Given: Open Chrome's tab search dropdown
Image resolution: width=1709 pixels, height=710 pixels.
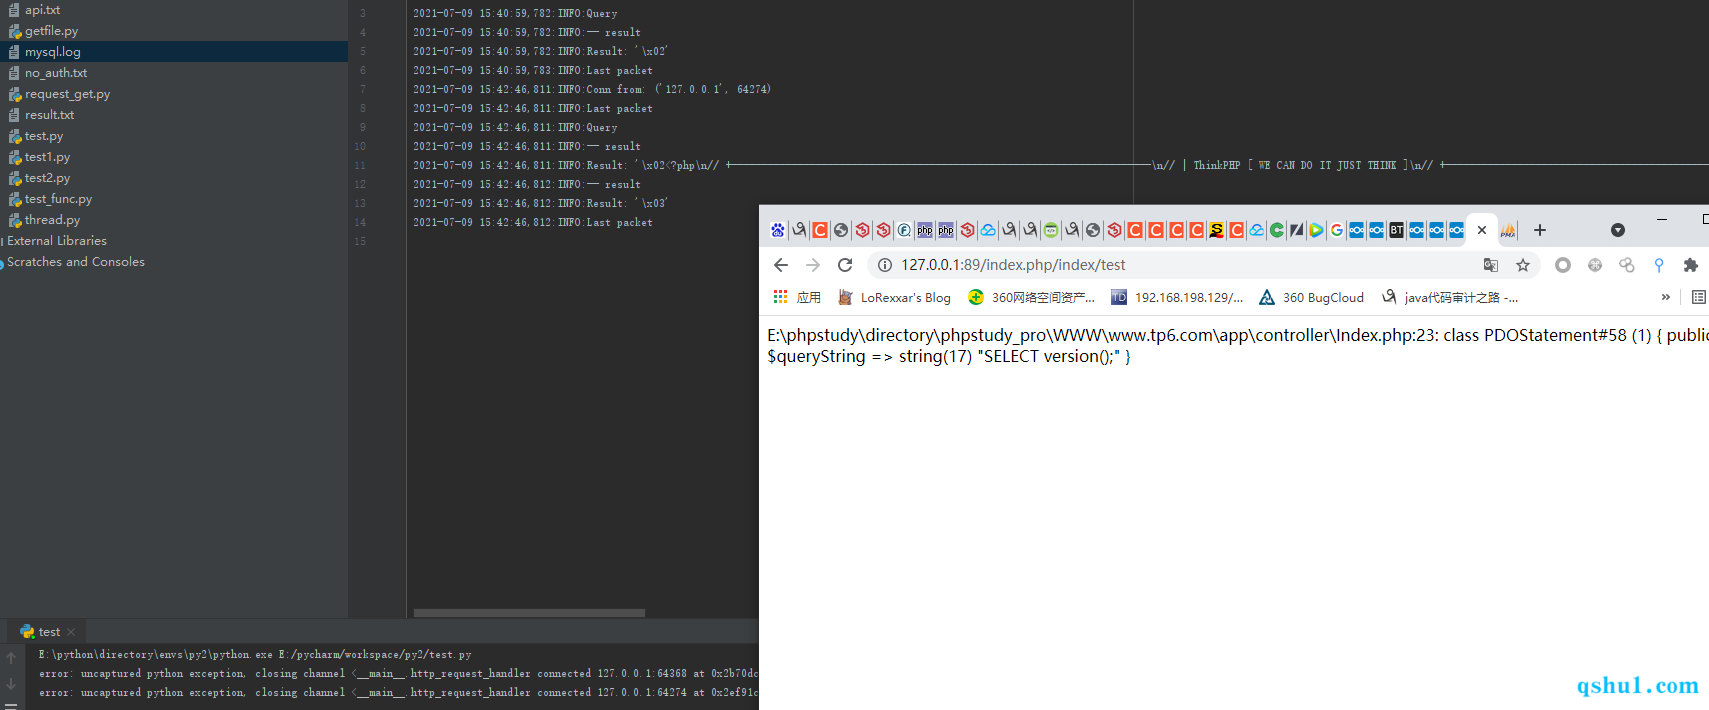Looking at the screenshot, I should pos(1618,230).
